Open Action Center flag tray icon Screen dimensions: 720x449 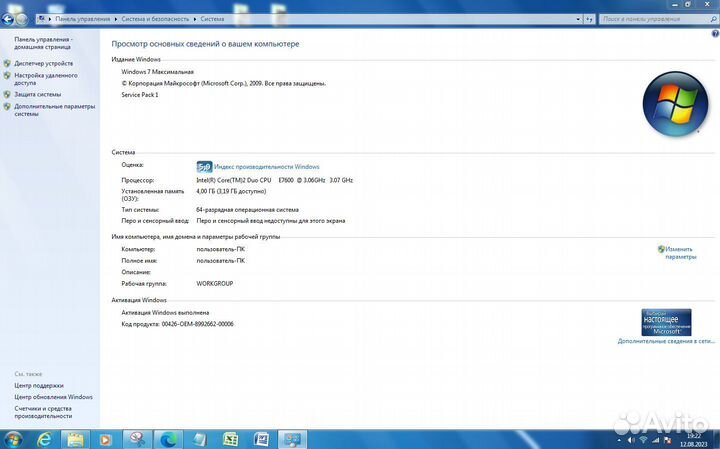click(667, 441)
